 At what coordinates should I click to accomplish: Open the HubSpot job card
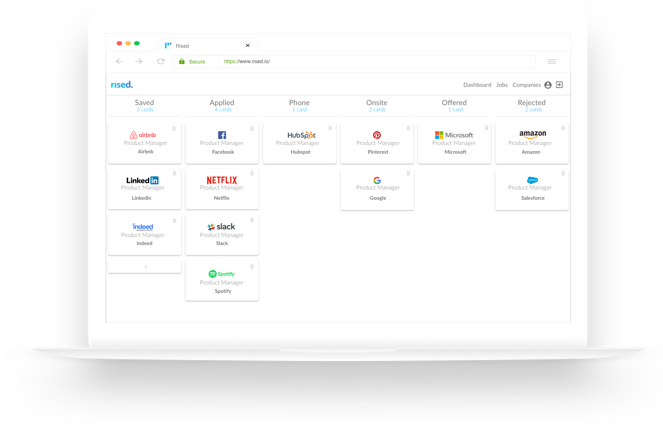pyautogui.click(x=299, y=143)
